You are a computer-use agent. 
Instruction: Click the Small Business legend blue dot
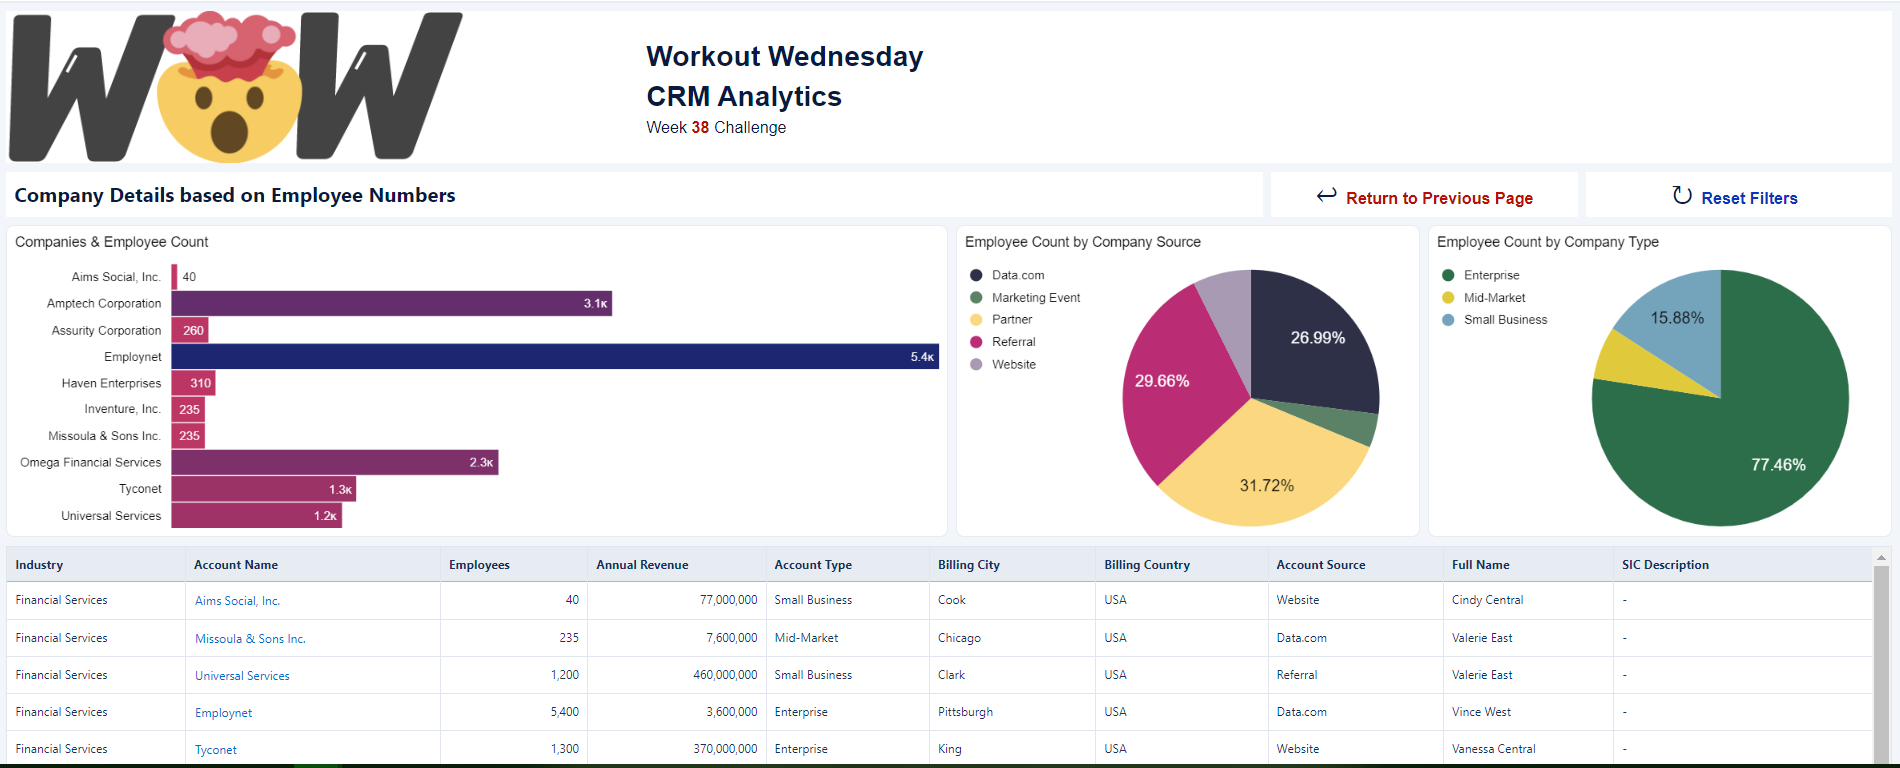[x=1448, y=320]
